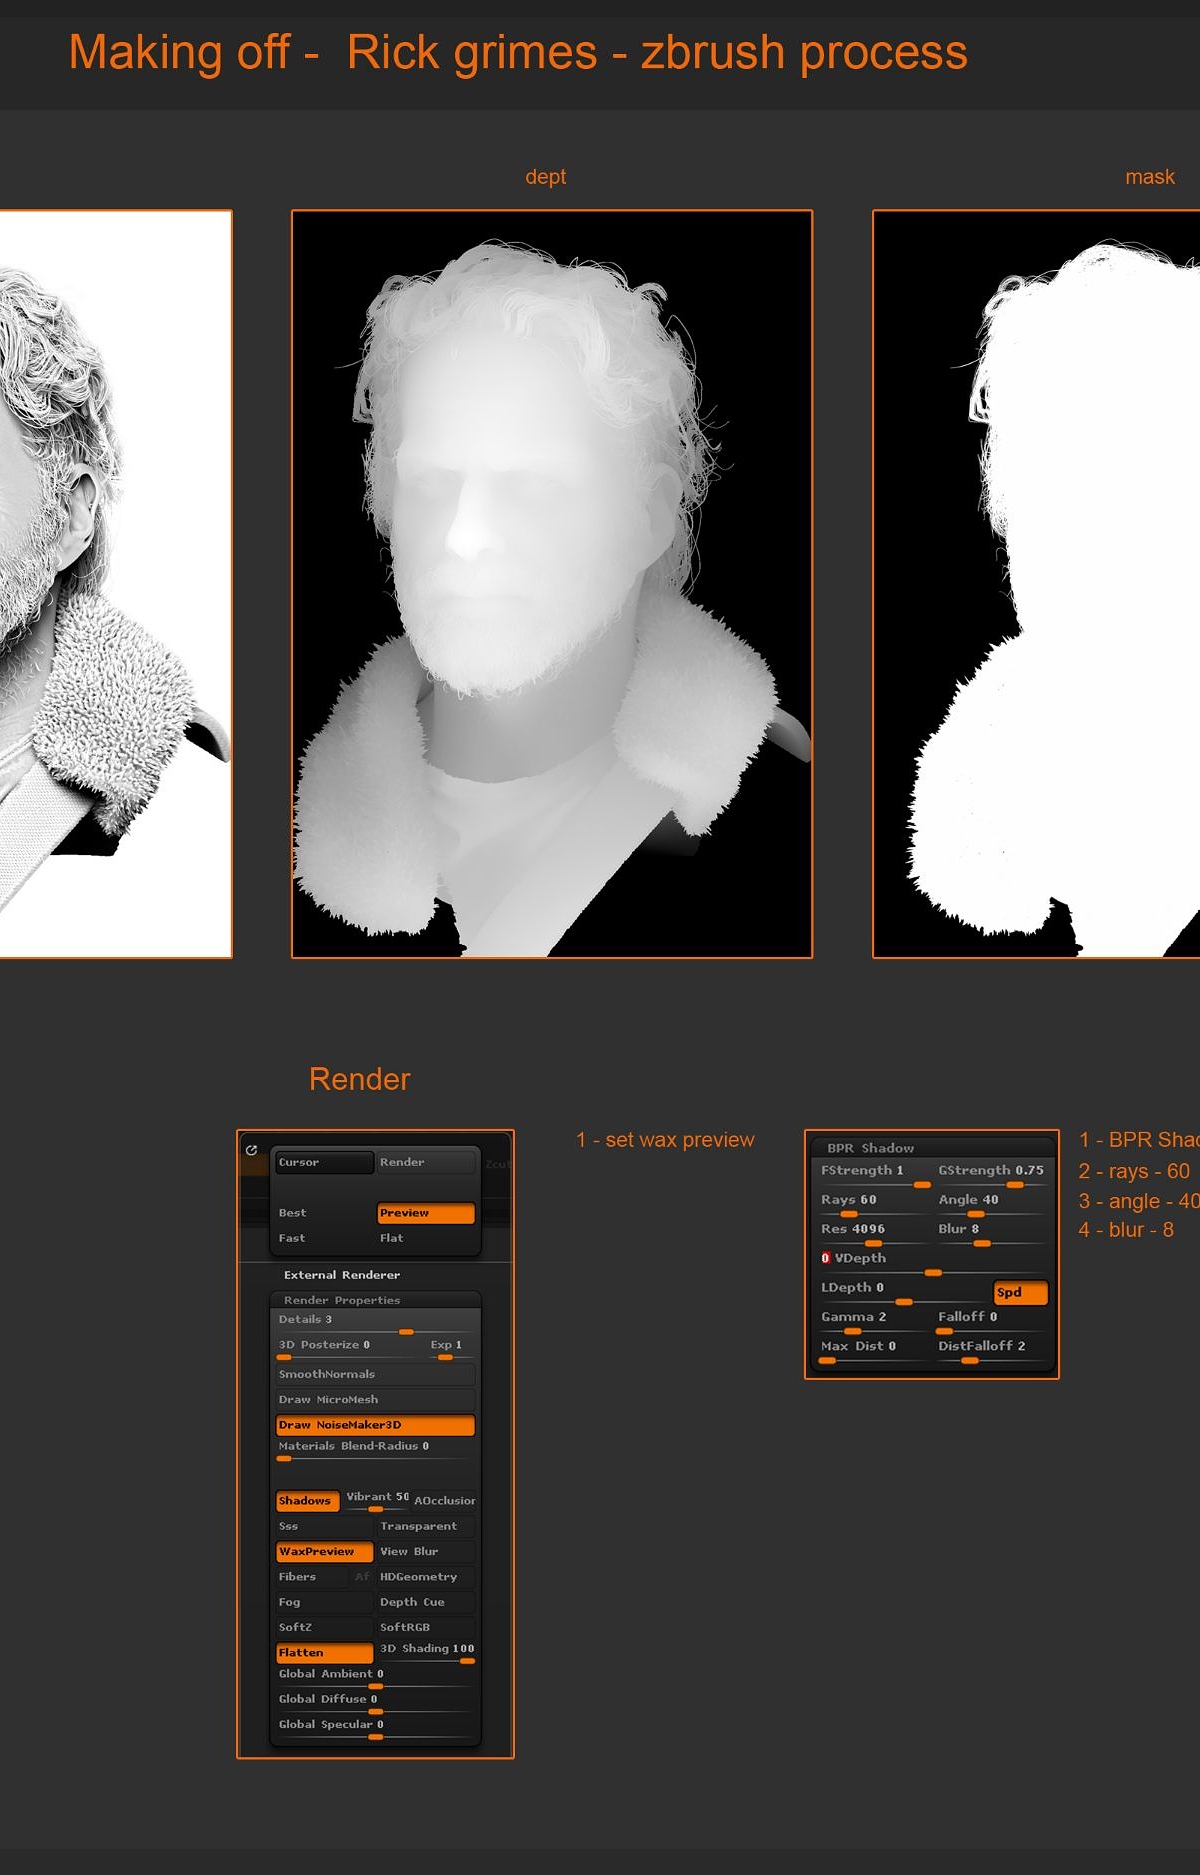Adjust Materials Blend-Radius slider

coord(375,1450)
